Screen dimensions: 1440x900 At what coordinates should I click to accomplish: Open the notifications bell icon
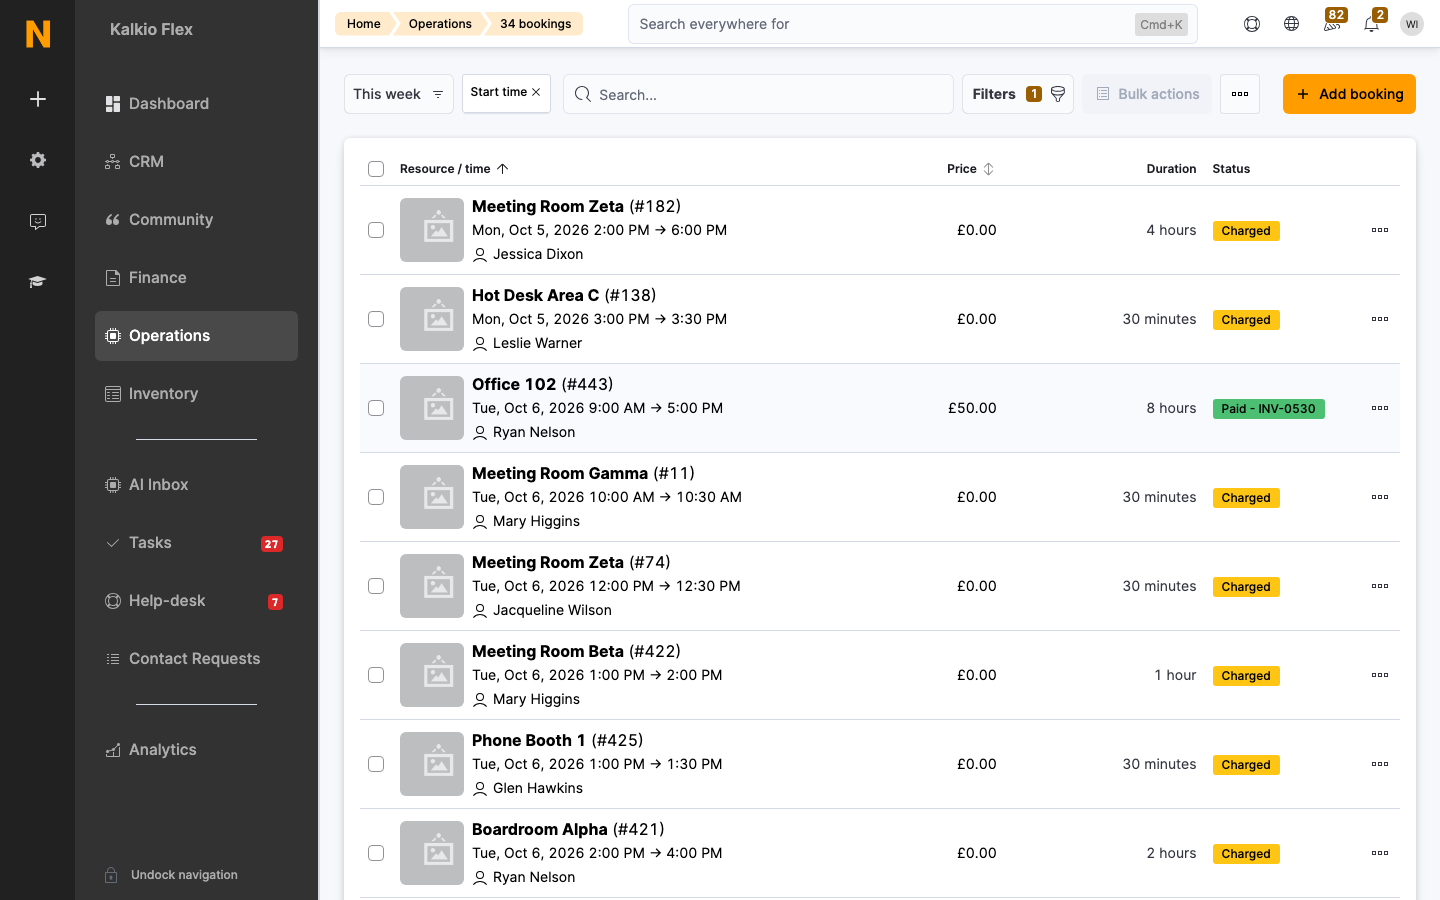1372,22
